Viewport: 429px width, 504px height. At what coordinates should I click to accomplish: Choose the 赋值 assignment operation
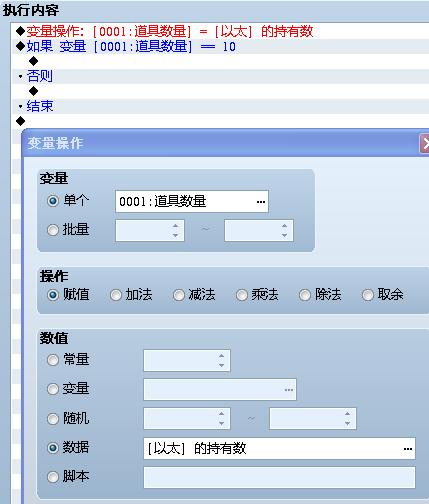[x=53, y=295]
